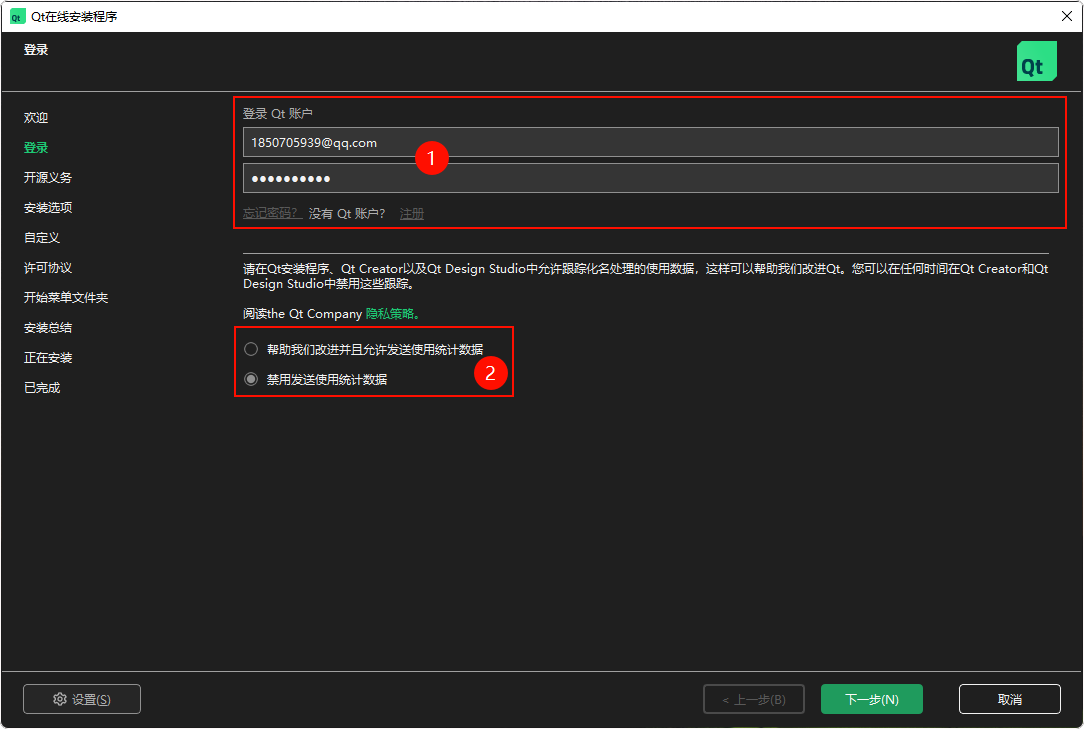Click the email account input field

650,142
